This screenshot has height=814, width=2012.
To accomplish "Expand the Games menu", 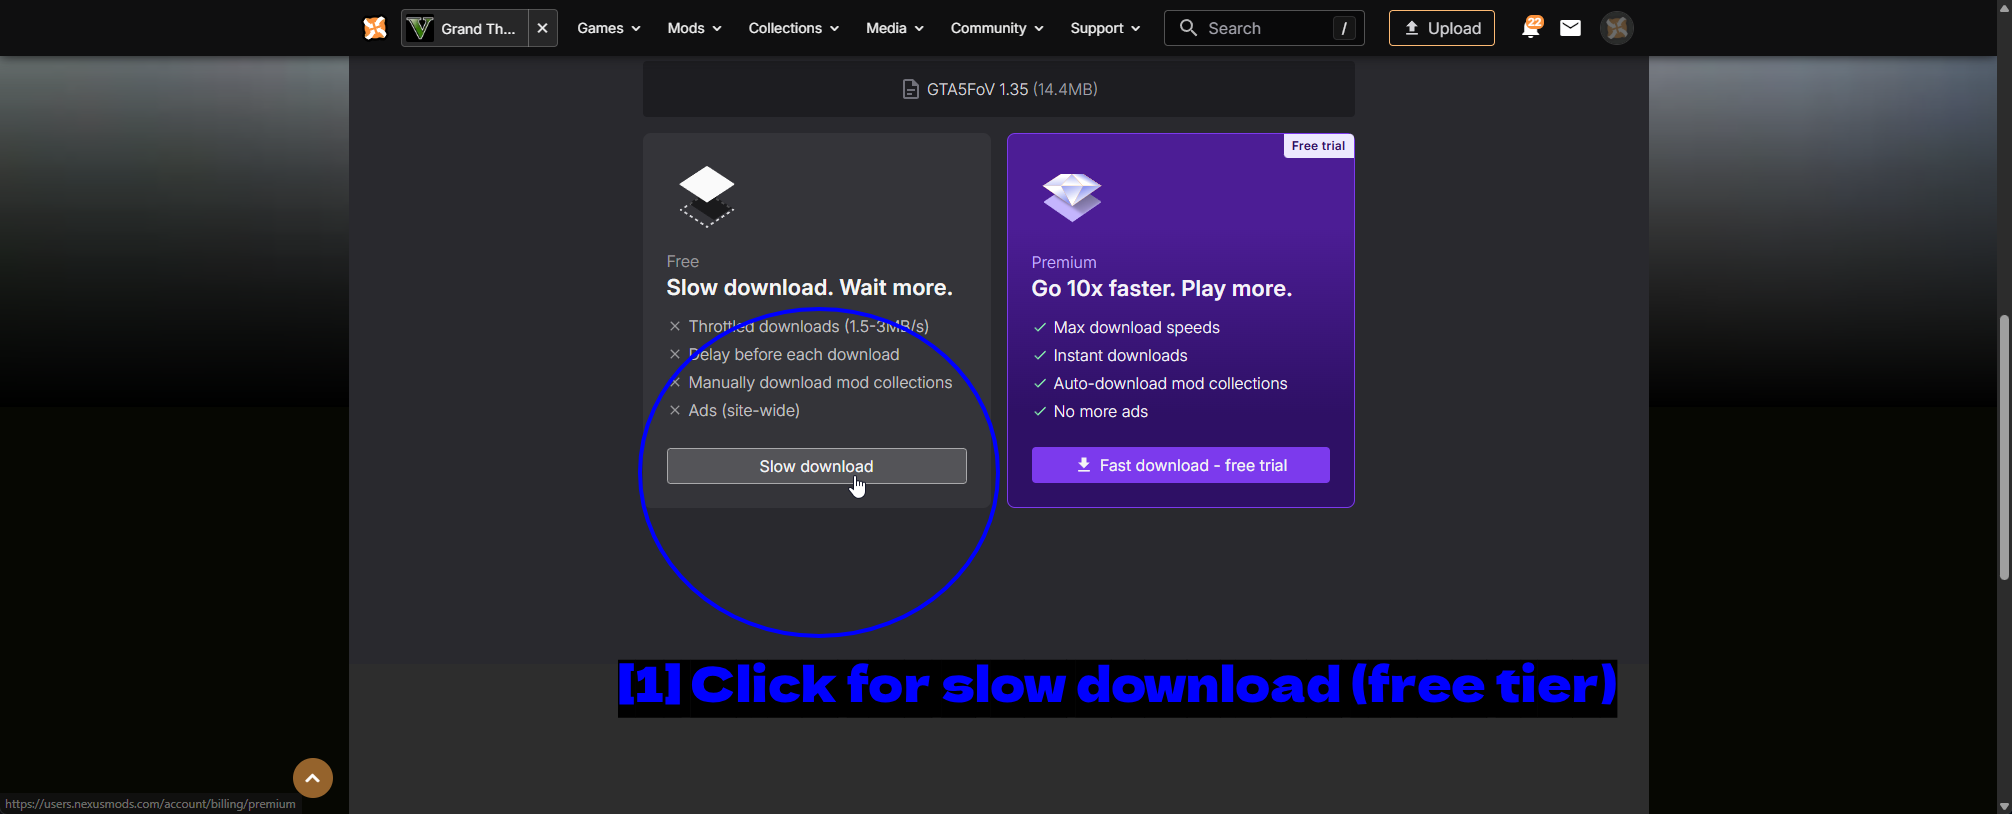I will (x=608, y=28).
